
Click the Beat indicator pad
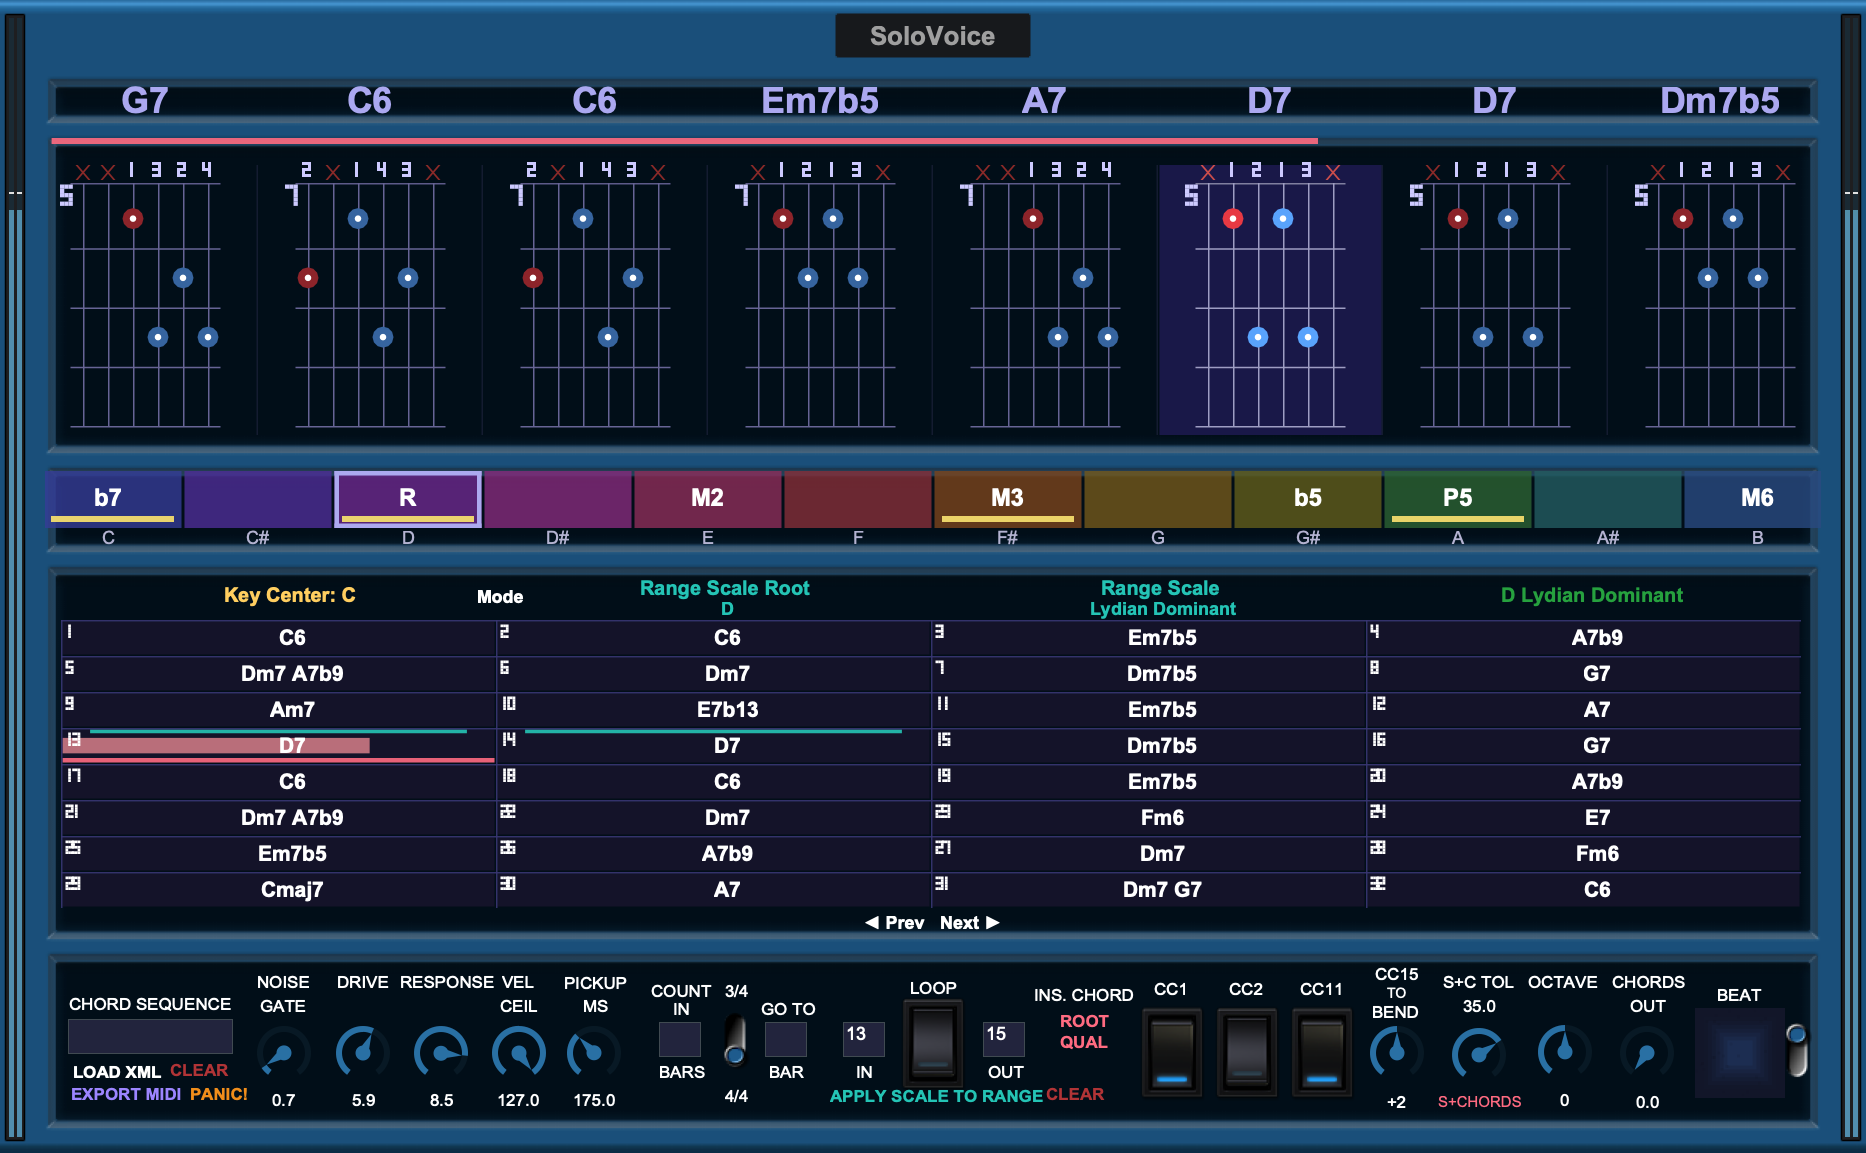[1740, 1053]
